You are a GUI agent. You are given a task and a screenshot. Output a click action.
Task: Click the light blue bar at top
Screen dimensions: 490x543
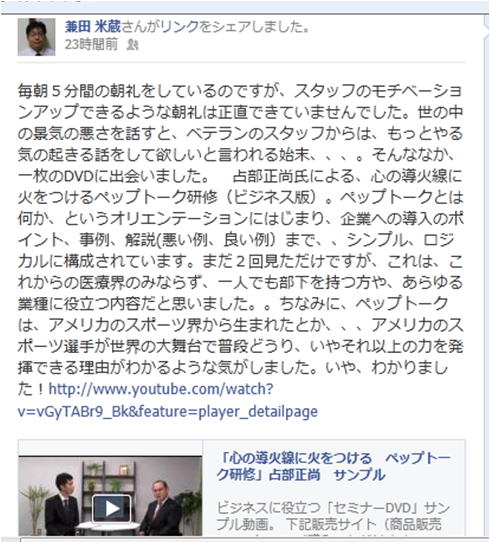245,7
